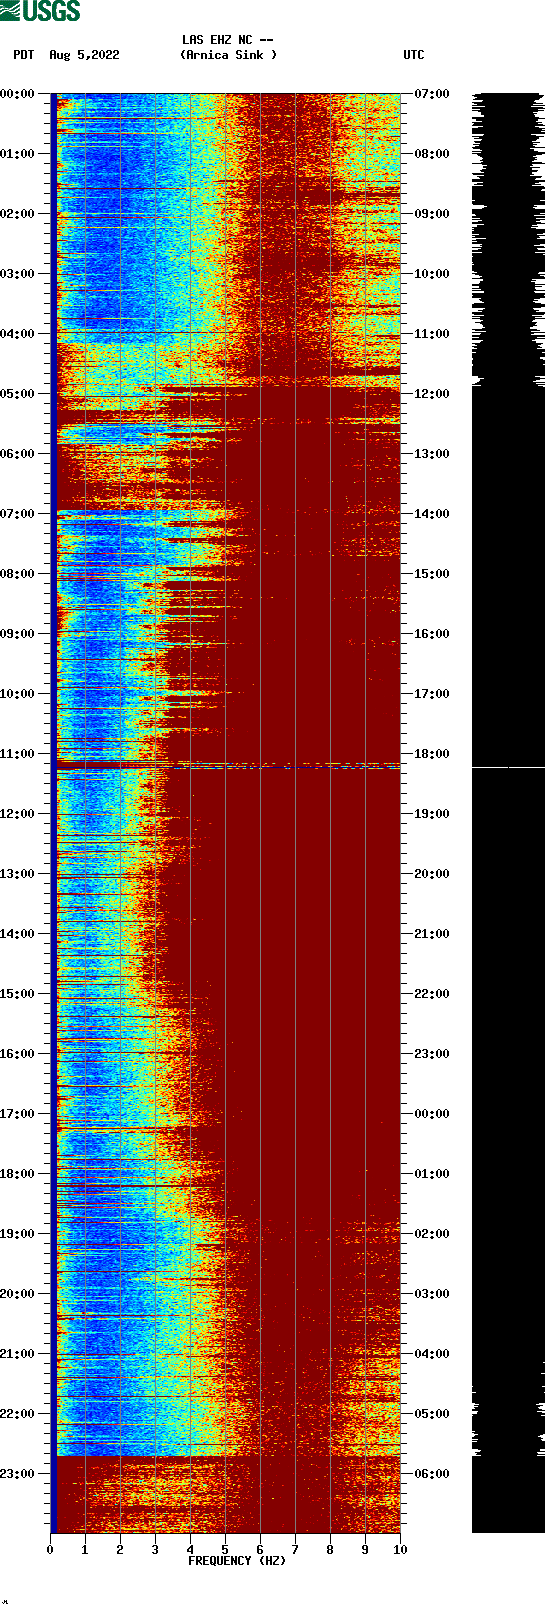The image size is (552, 1613).
Task: Click the 03:00 PDT time label
Action: click(18, 274)
